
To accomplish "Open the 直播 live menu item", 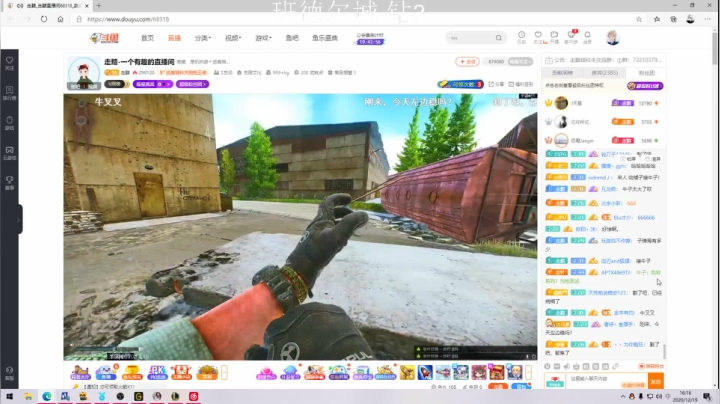I will point(174,38).
